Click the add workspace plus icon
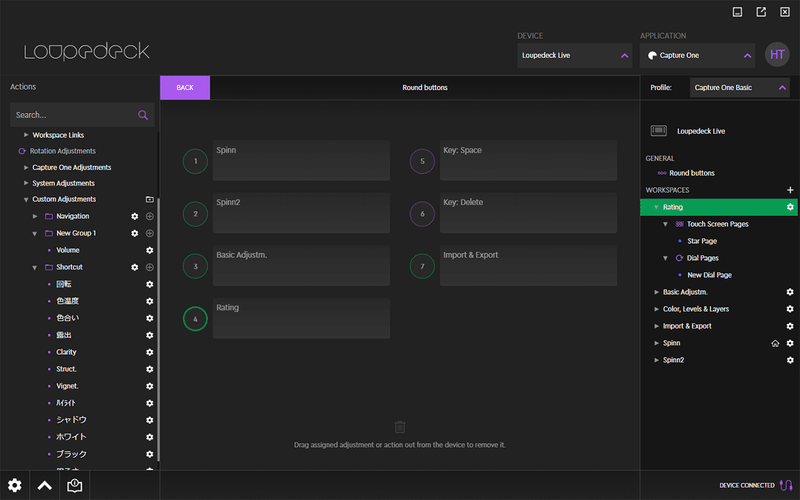The height and width of the screenshot is (500, 800). pyautogui.click(x=790, y=190)
